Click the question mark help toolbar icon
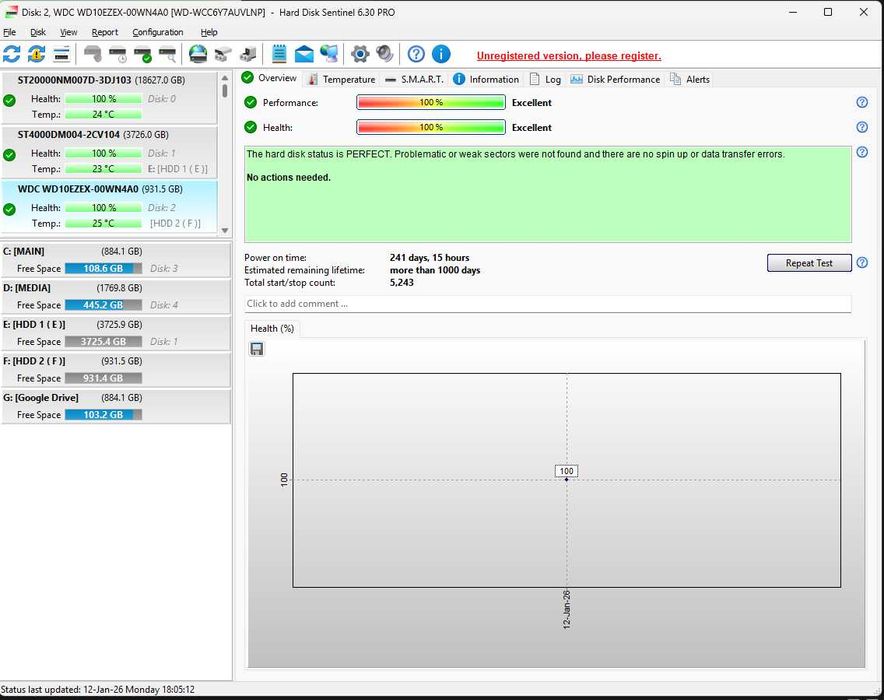The width and height of the screenshot is (884, 700). pyautogui.click(x=416, y=54)
